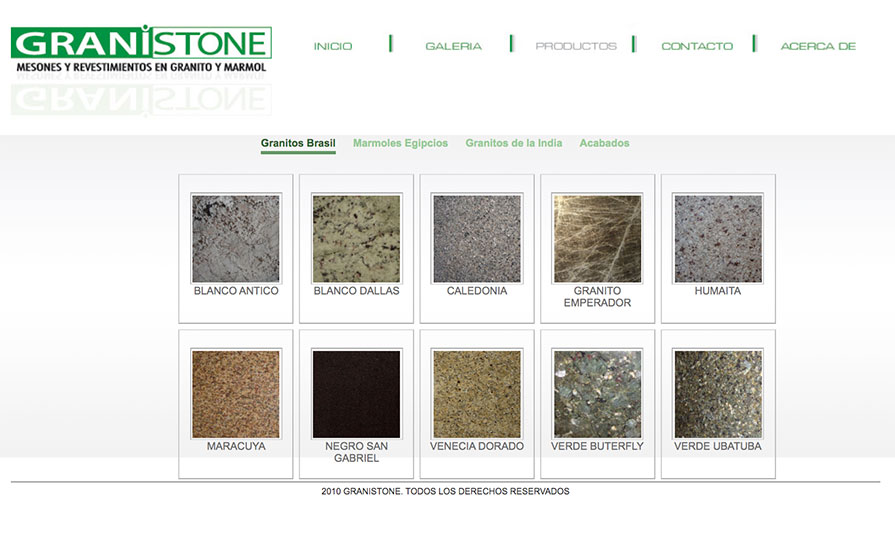View the Venecia Dorado thumbnail
This screenshot has height=552, width=895.
point(477,393)
